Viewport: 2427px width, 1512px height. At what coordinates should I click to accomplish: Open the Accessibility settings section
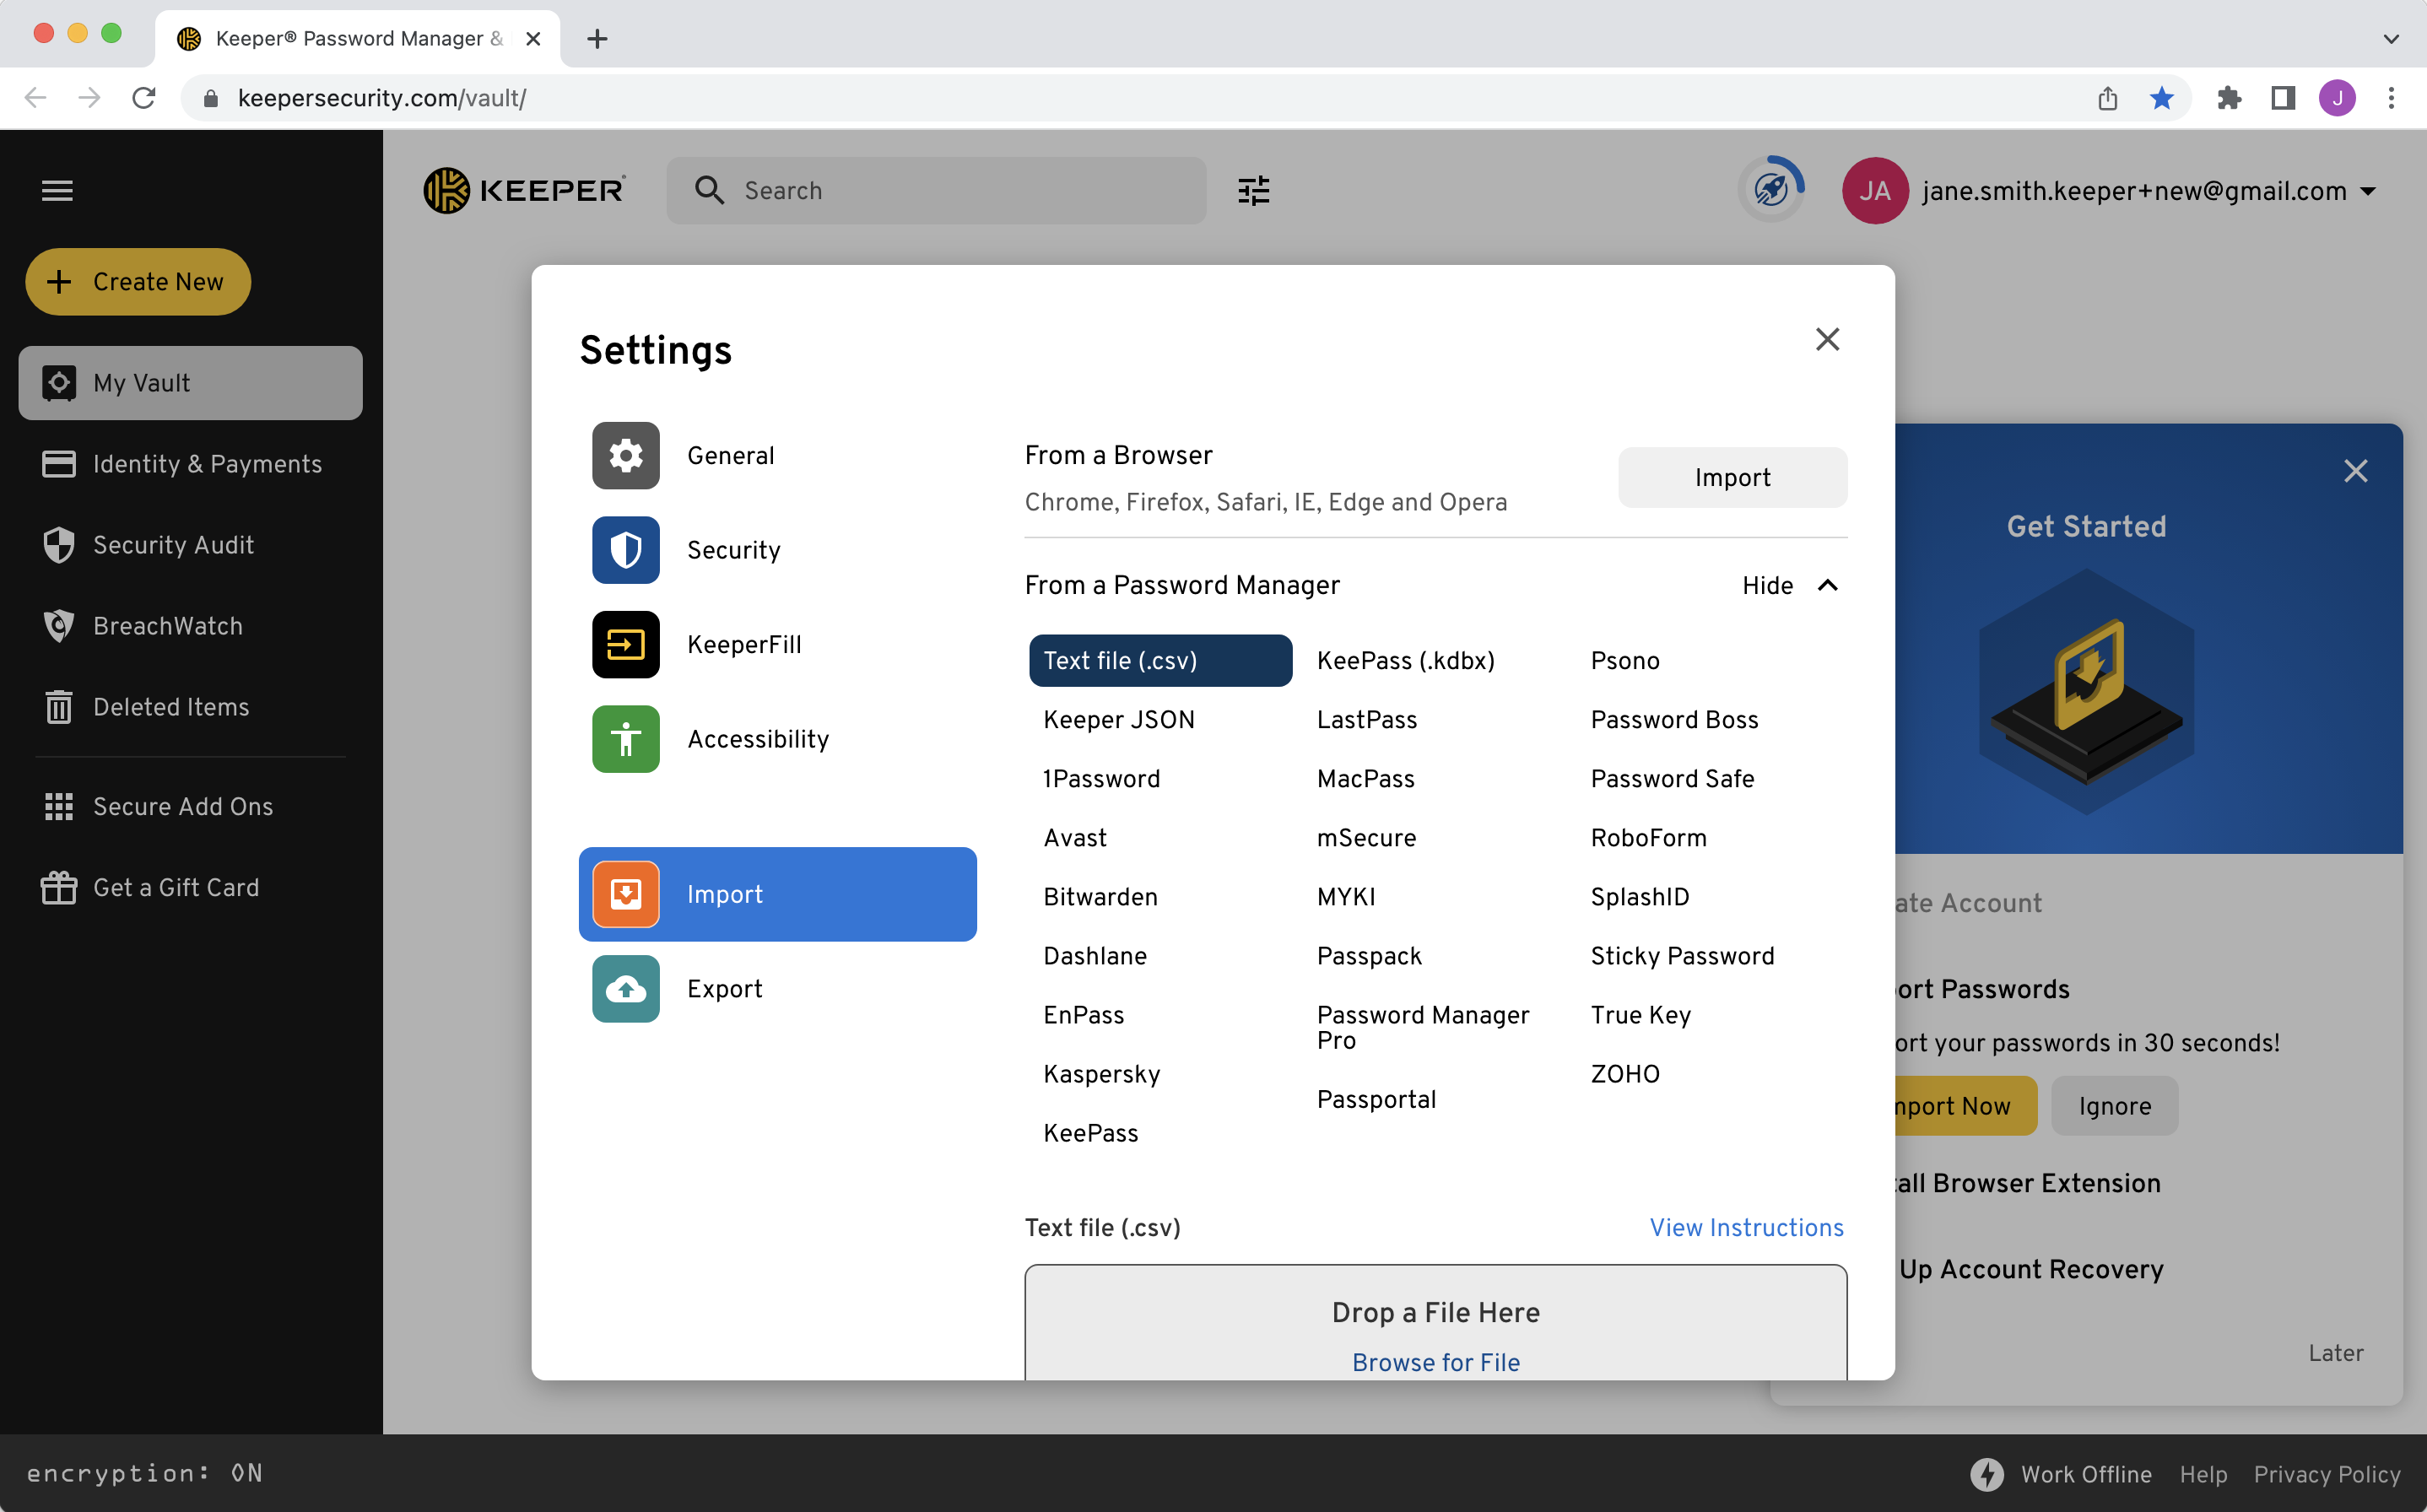[x=757, y=739]
